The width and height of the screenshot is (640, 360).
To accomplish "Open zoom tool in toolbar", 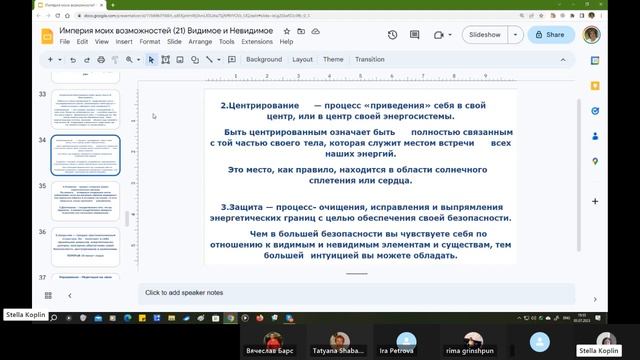I will click(x=129, y=60).
